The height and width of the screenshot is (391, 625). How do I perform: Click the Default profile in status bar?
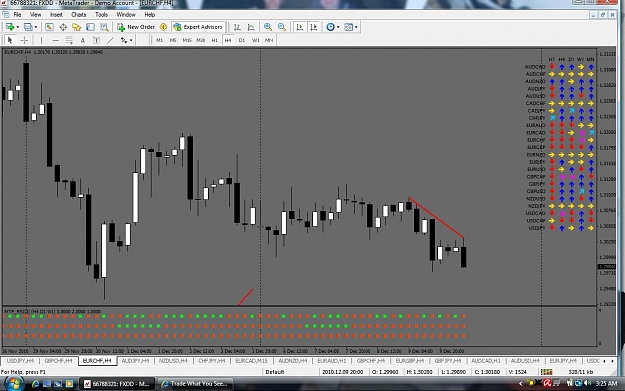[x=275, y=372]
